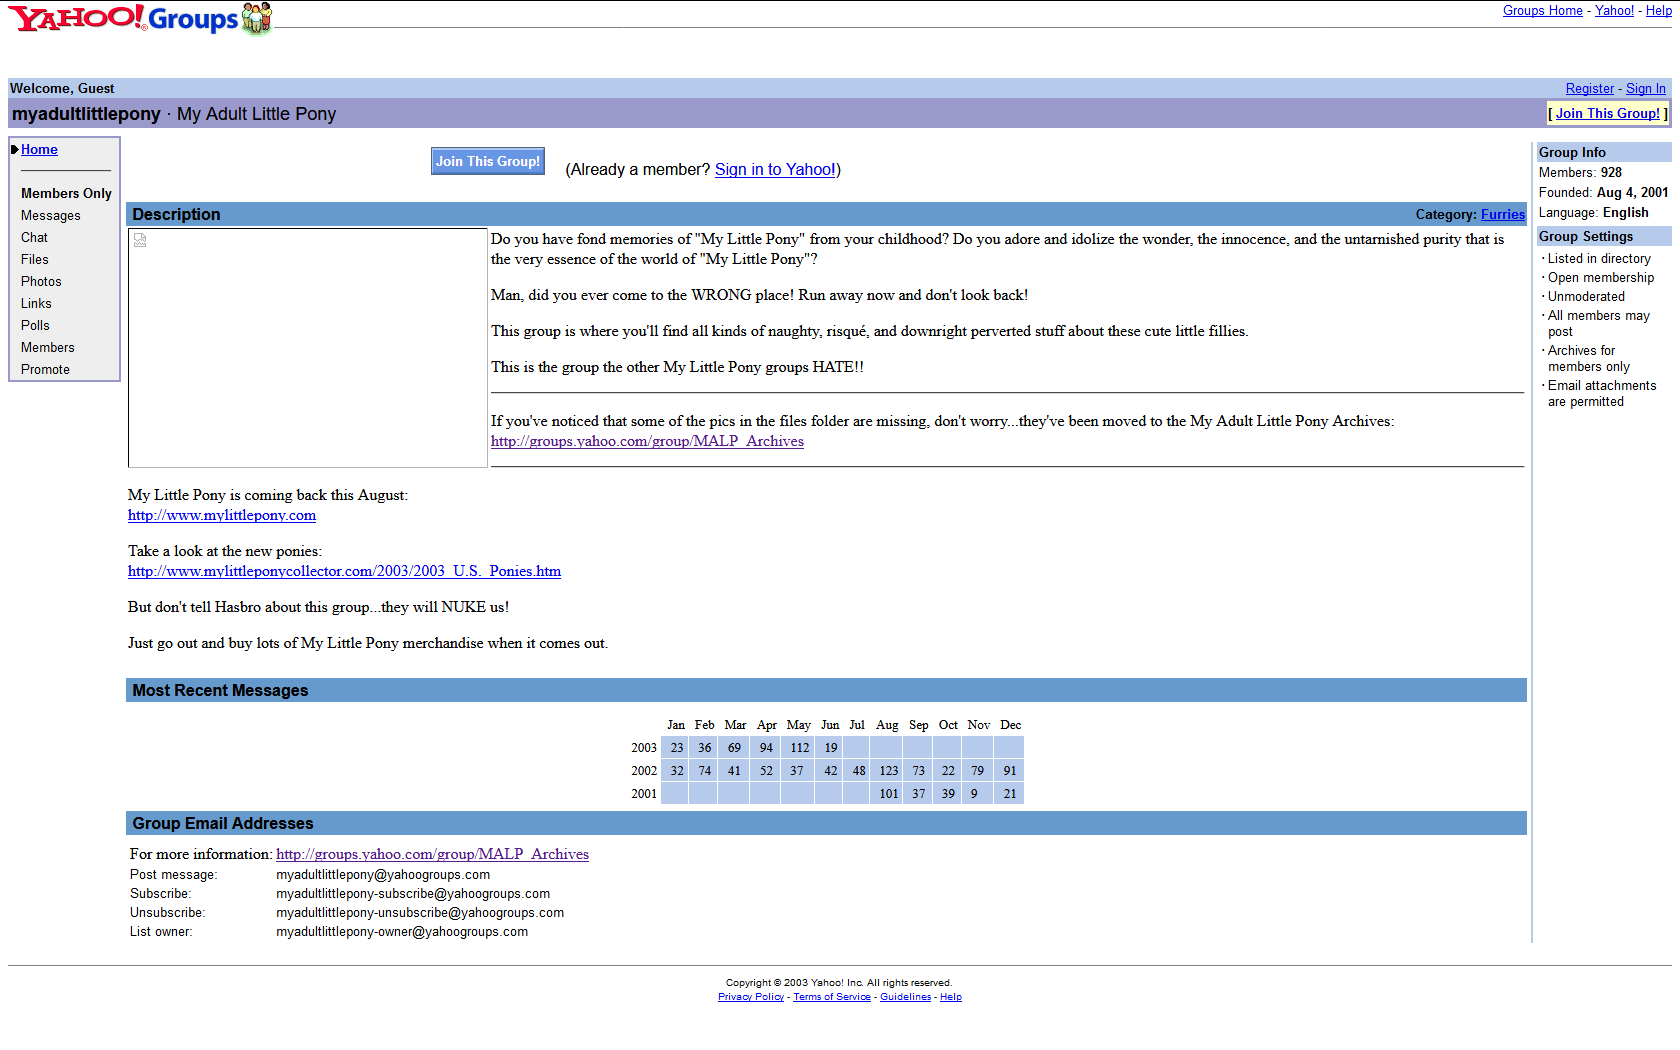The width and height of the screenshot is (1680, 1050).
Task: Click the myadultlittlepony@yahoogroups.com post address
Action: (383, 875)
